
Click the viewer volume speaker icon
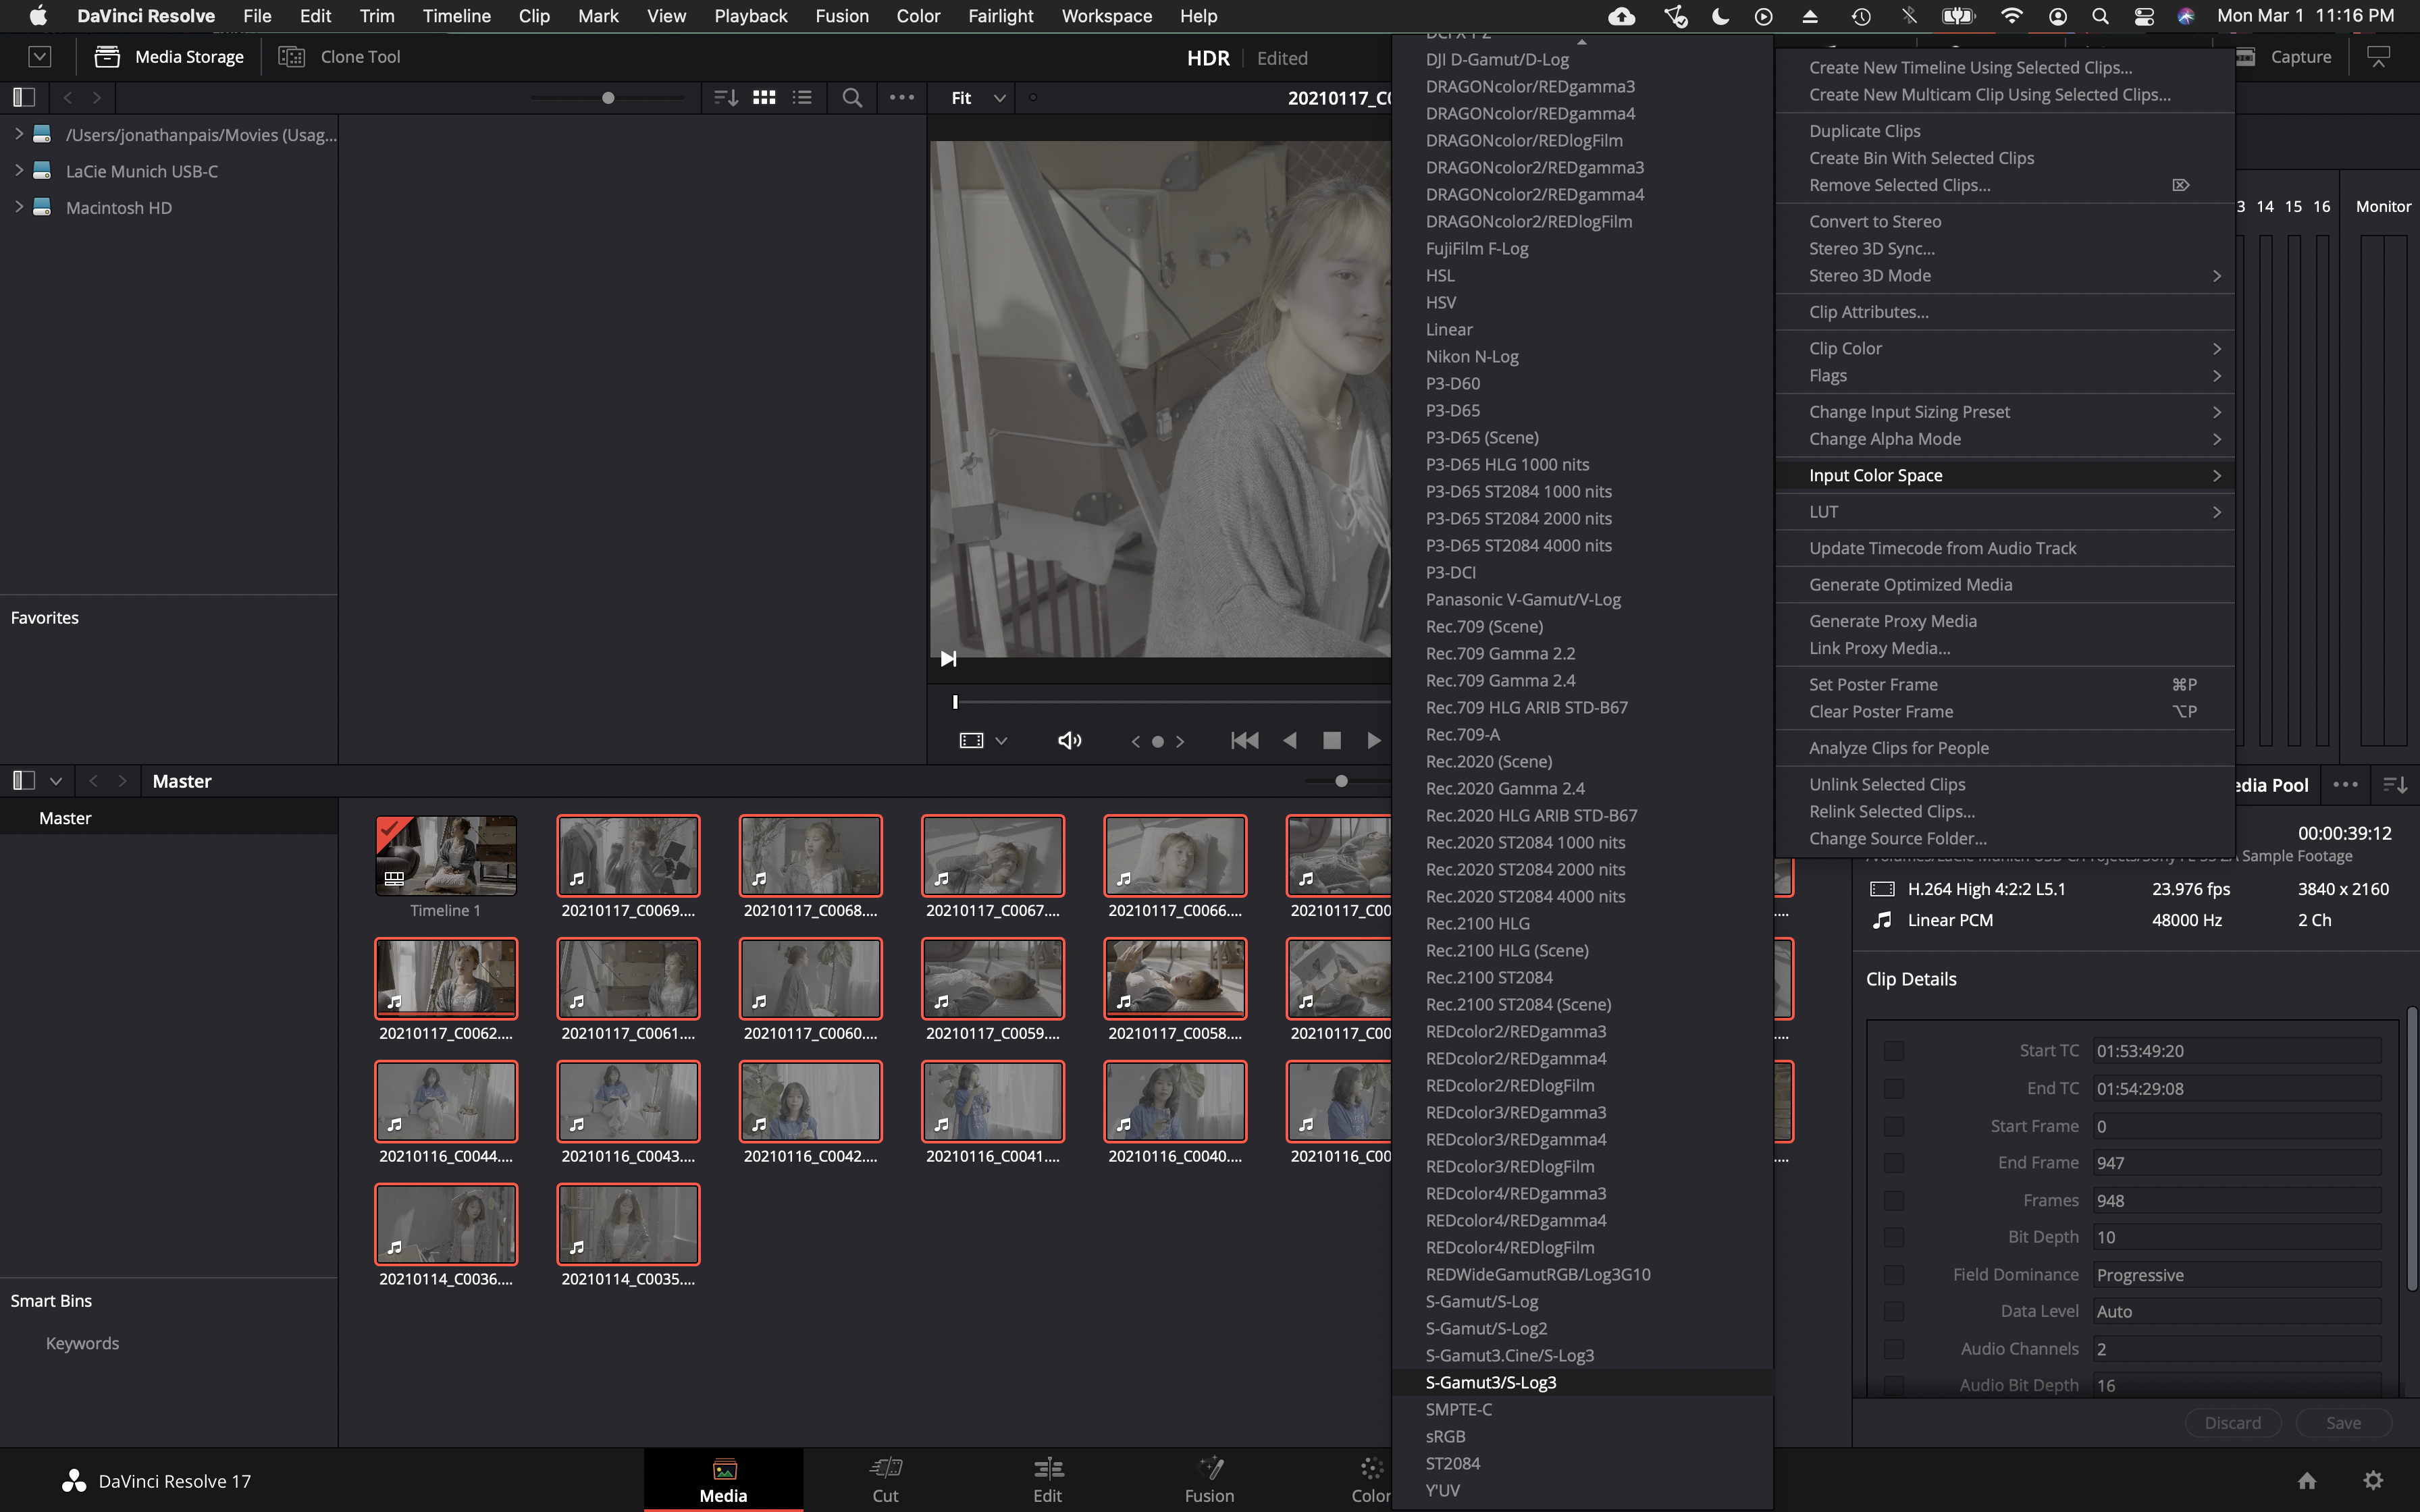coord(1069,740)
